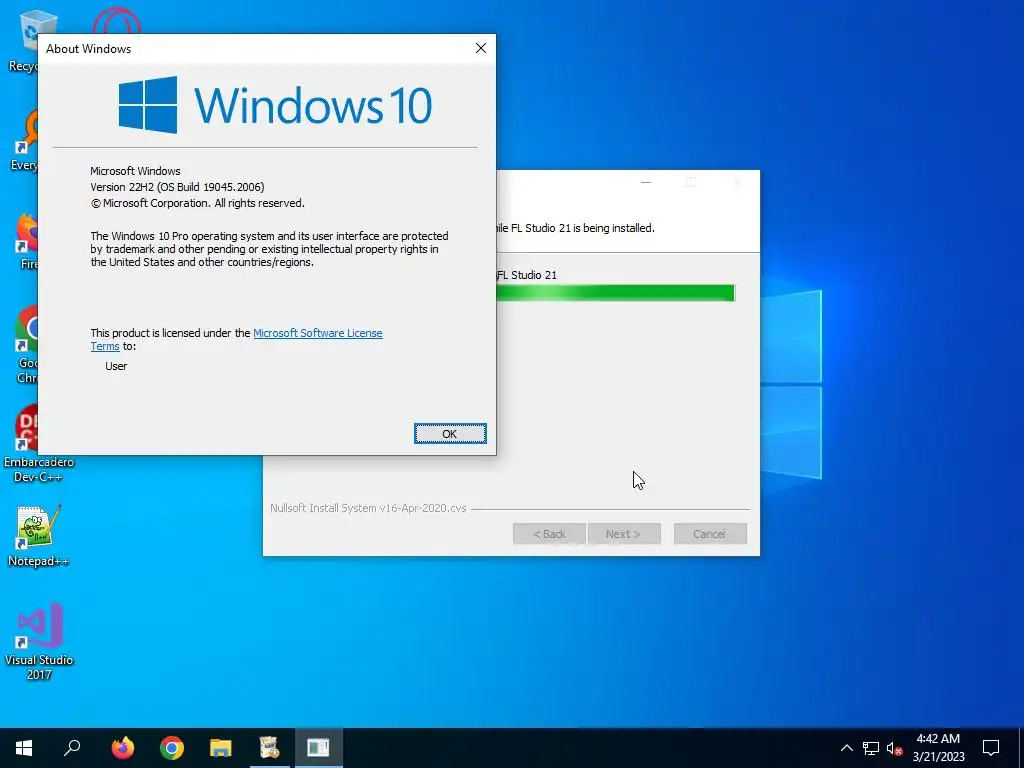Screen dimensions: 1024x768
Task: Click the 'FL Studio 21' label above progress bar
Action: 527,275
